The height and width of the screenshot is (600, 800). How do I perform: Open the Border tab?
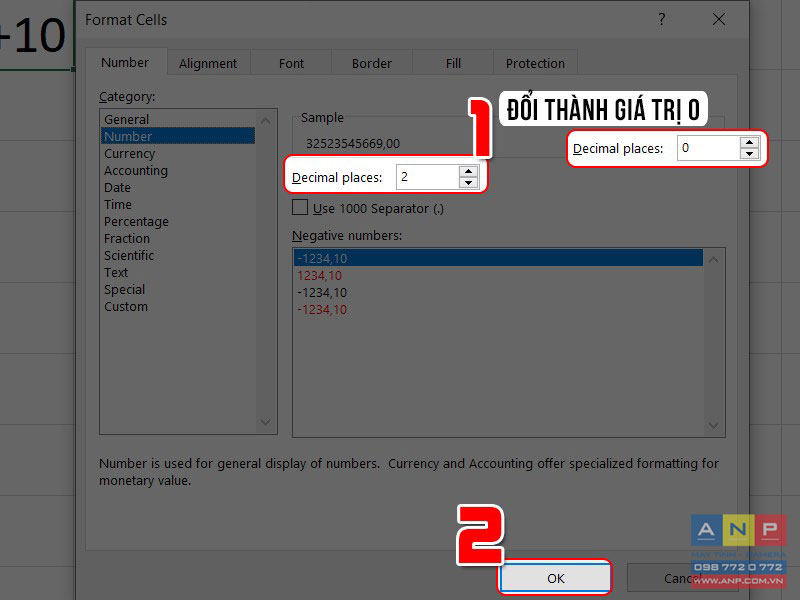click(371, 63)
